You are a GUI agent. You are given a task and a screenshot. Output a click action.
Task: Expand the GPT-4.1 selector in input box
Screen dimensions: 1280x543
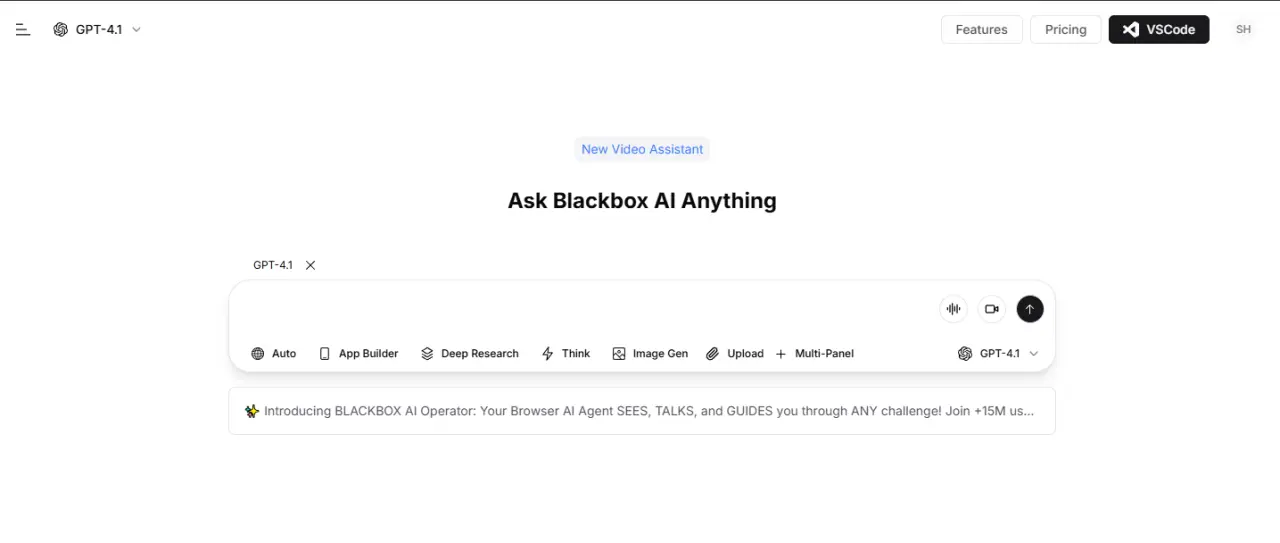pyautogui.click(x=998, y=354)
